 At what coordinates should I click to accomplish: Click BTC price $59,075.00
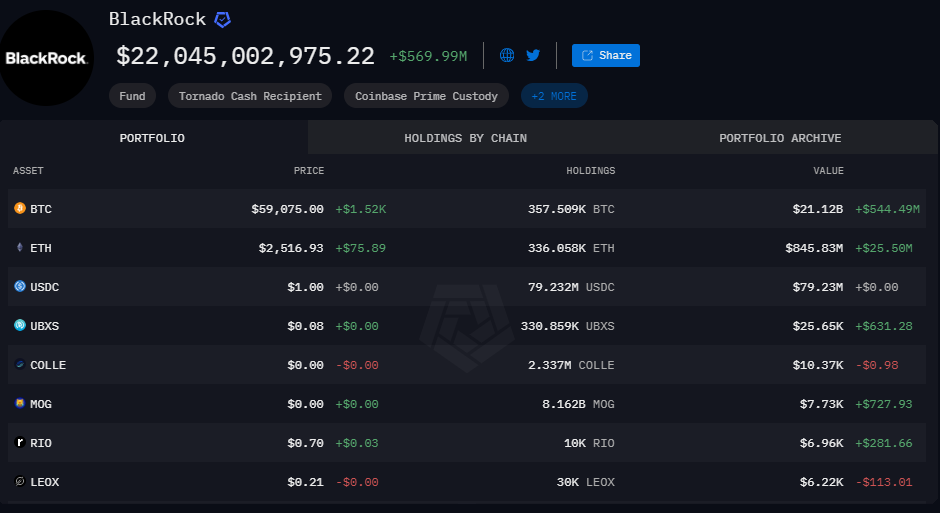288,209
